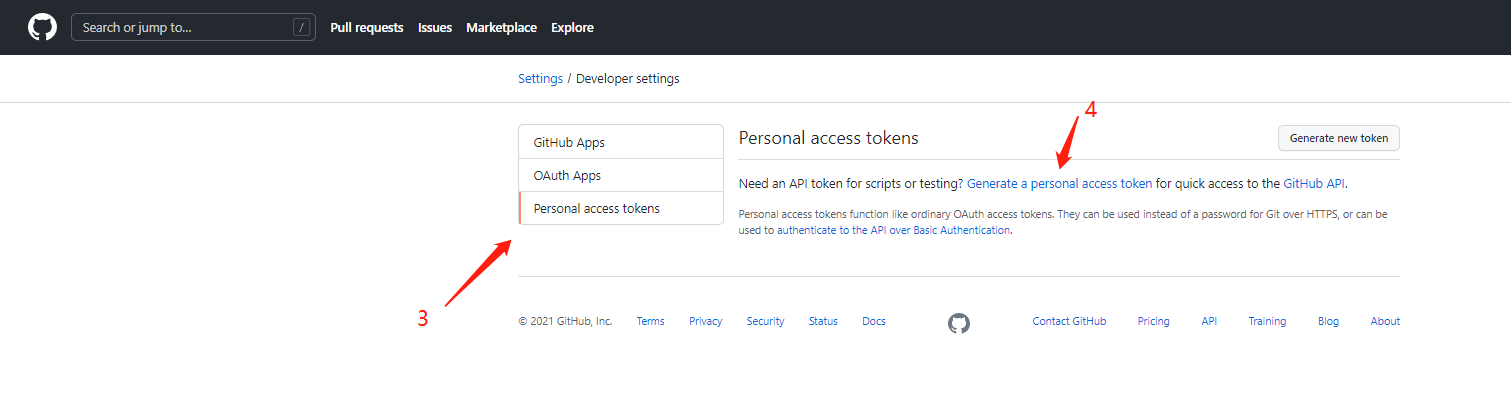Click the Contact GitHub footer link
This screenshot has height=418, width=1511.
[1069, 321]
